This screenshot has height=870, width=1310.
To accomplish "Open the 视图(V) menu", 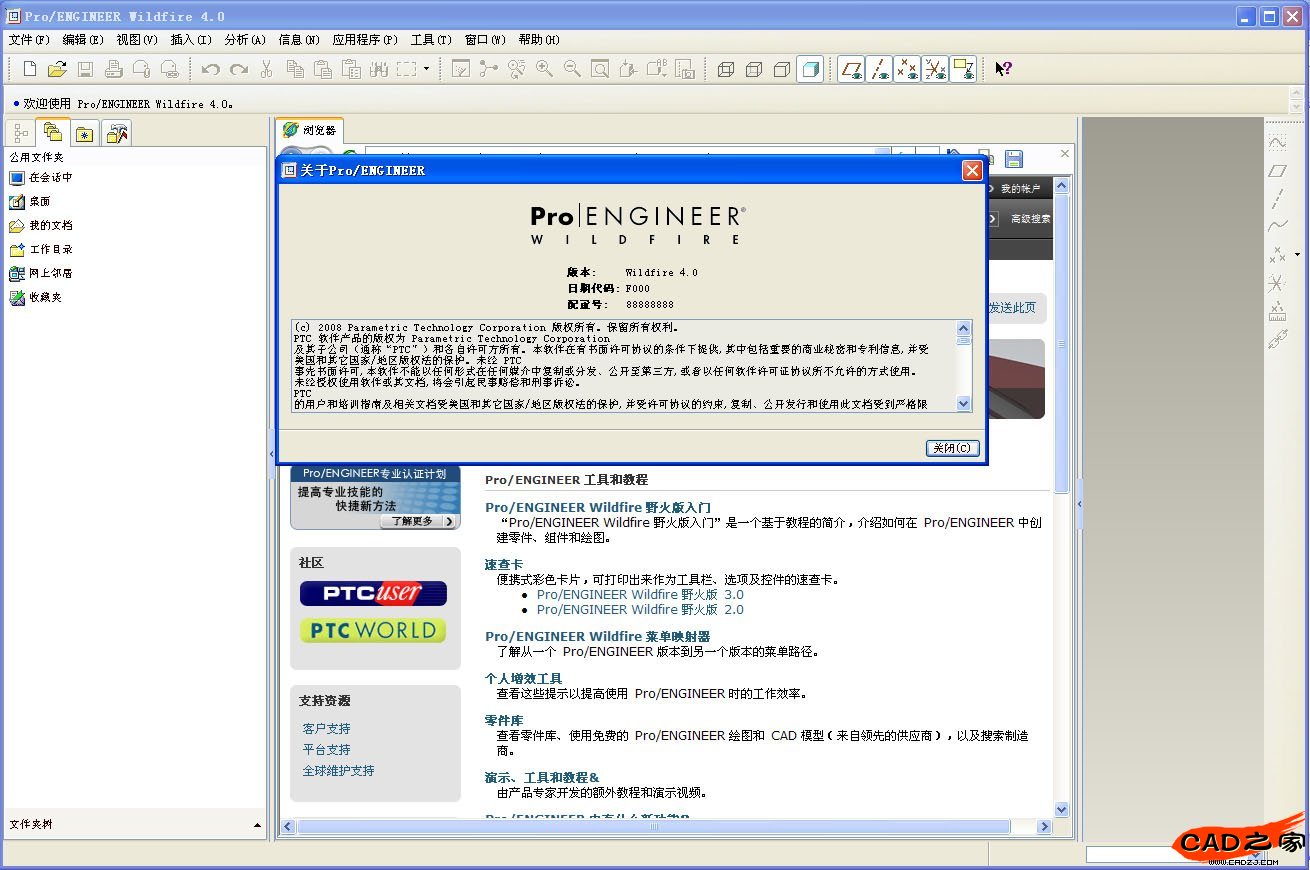I will point(137,40).
